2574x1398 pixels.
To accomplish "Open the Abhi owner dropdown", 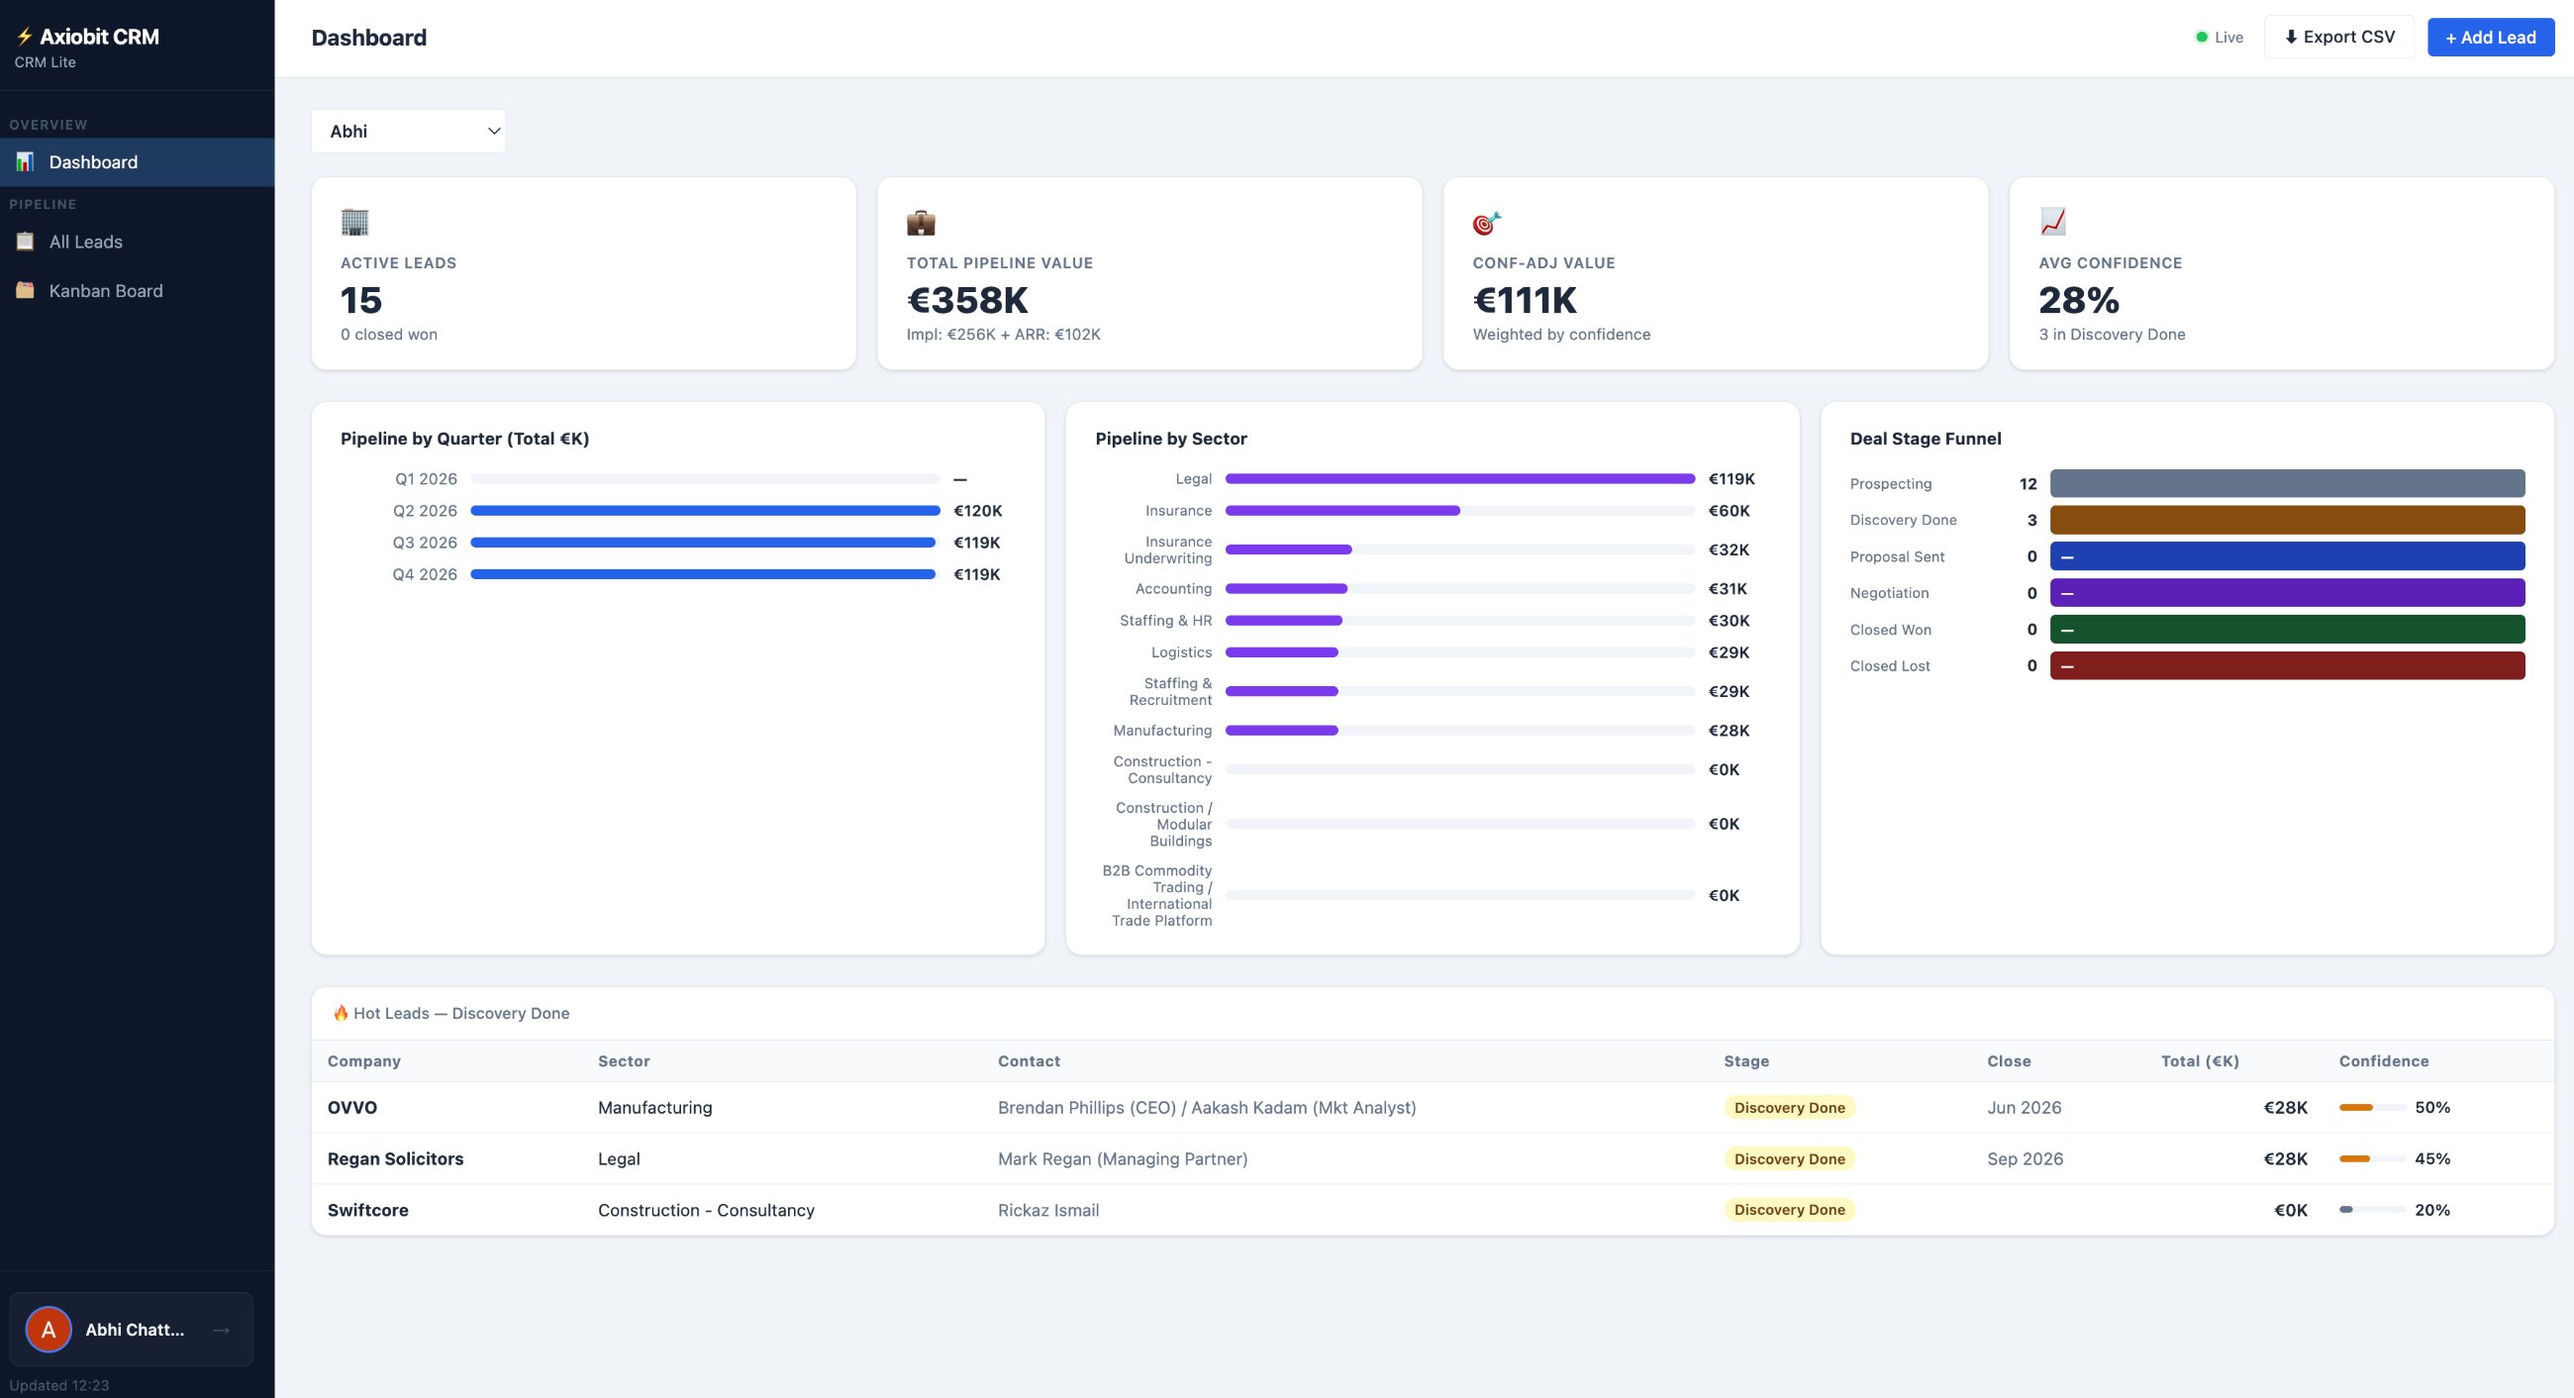I will [408, 131].
